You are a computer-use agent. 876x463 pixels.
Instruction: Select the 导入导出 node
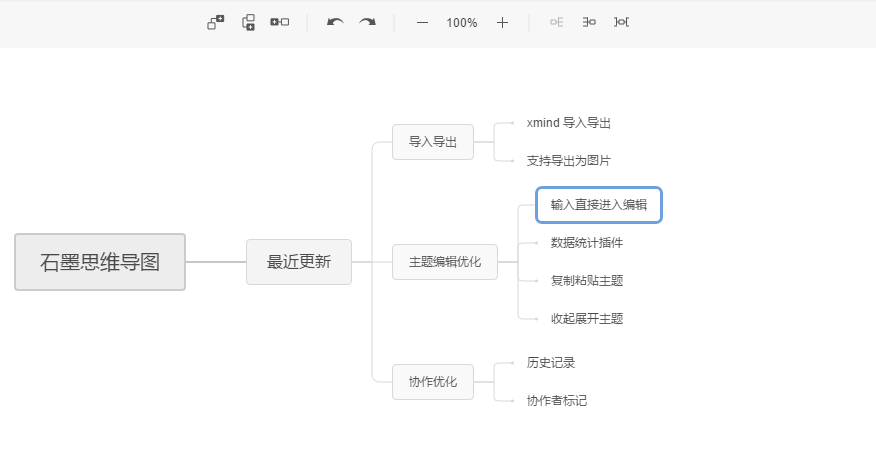pos(433,142)
